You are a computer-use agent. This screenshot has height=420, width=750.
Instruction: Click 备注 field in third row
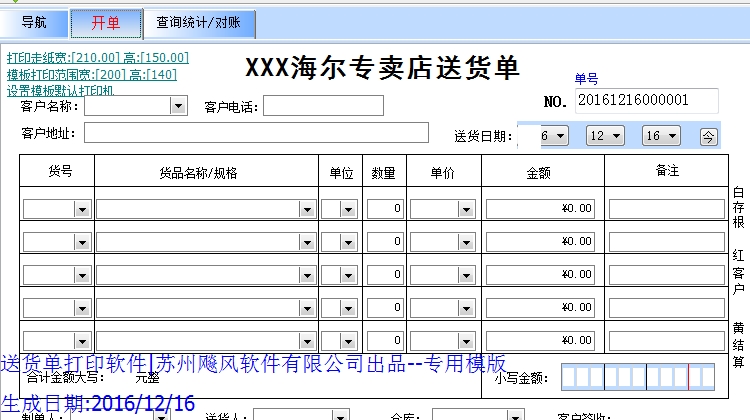(667, 275)
